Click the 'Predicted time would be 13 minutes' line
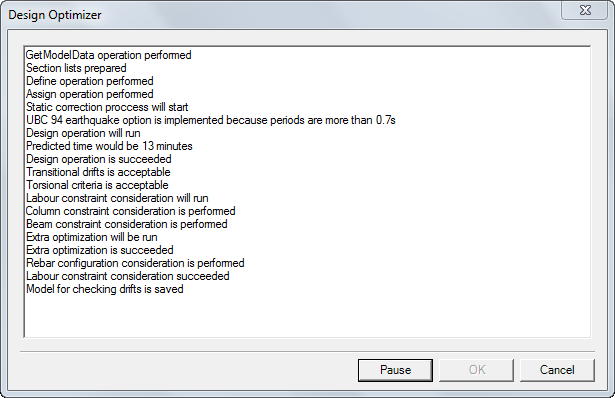 point(109,145)
